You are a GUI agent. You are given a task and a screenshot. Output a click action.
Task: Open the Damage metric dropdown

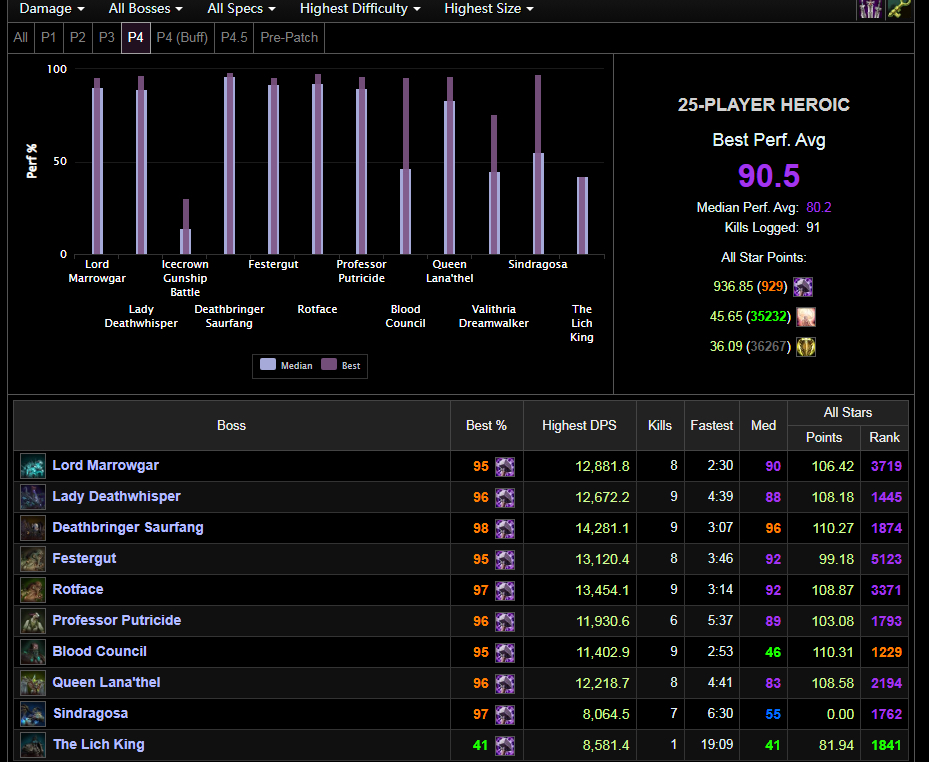[52, 9]
